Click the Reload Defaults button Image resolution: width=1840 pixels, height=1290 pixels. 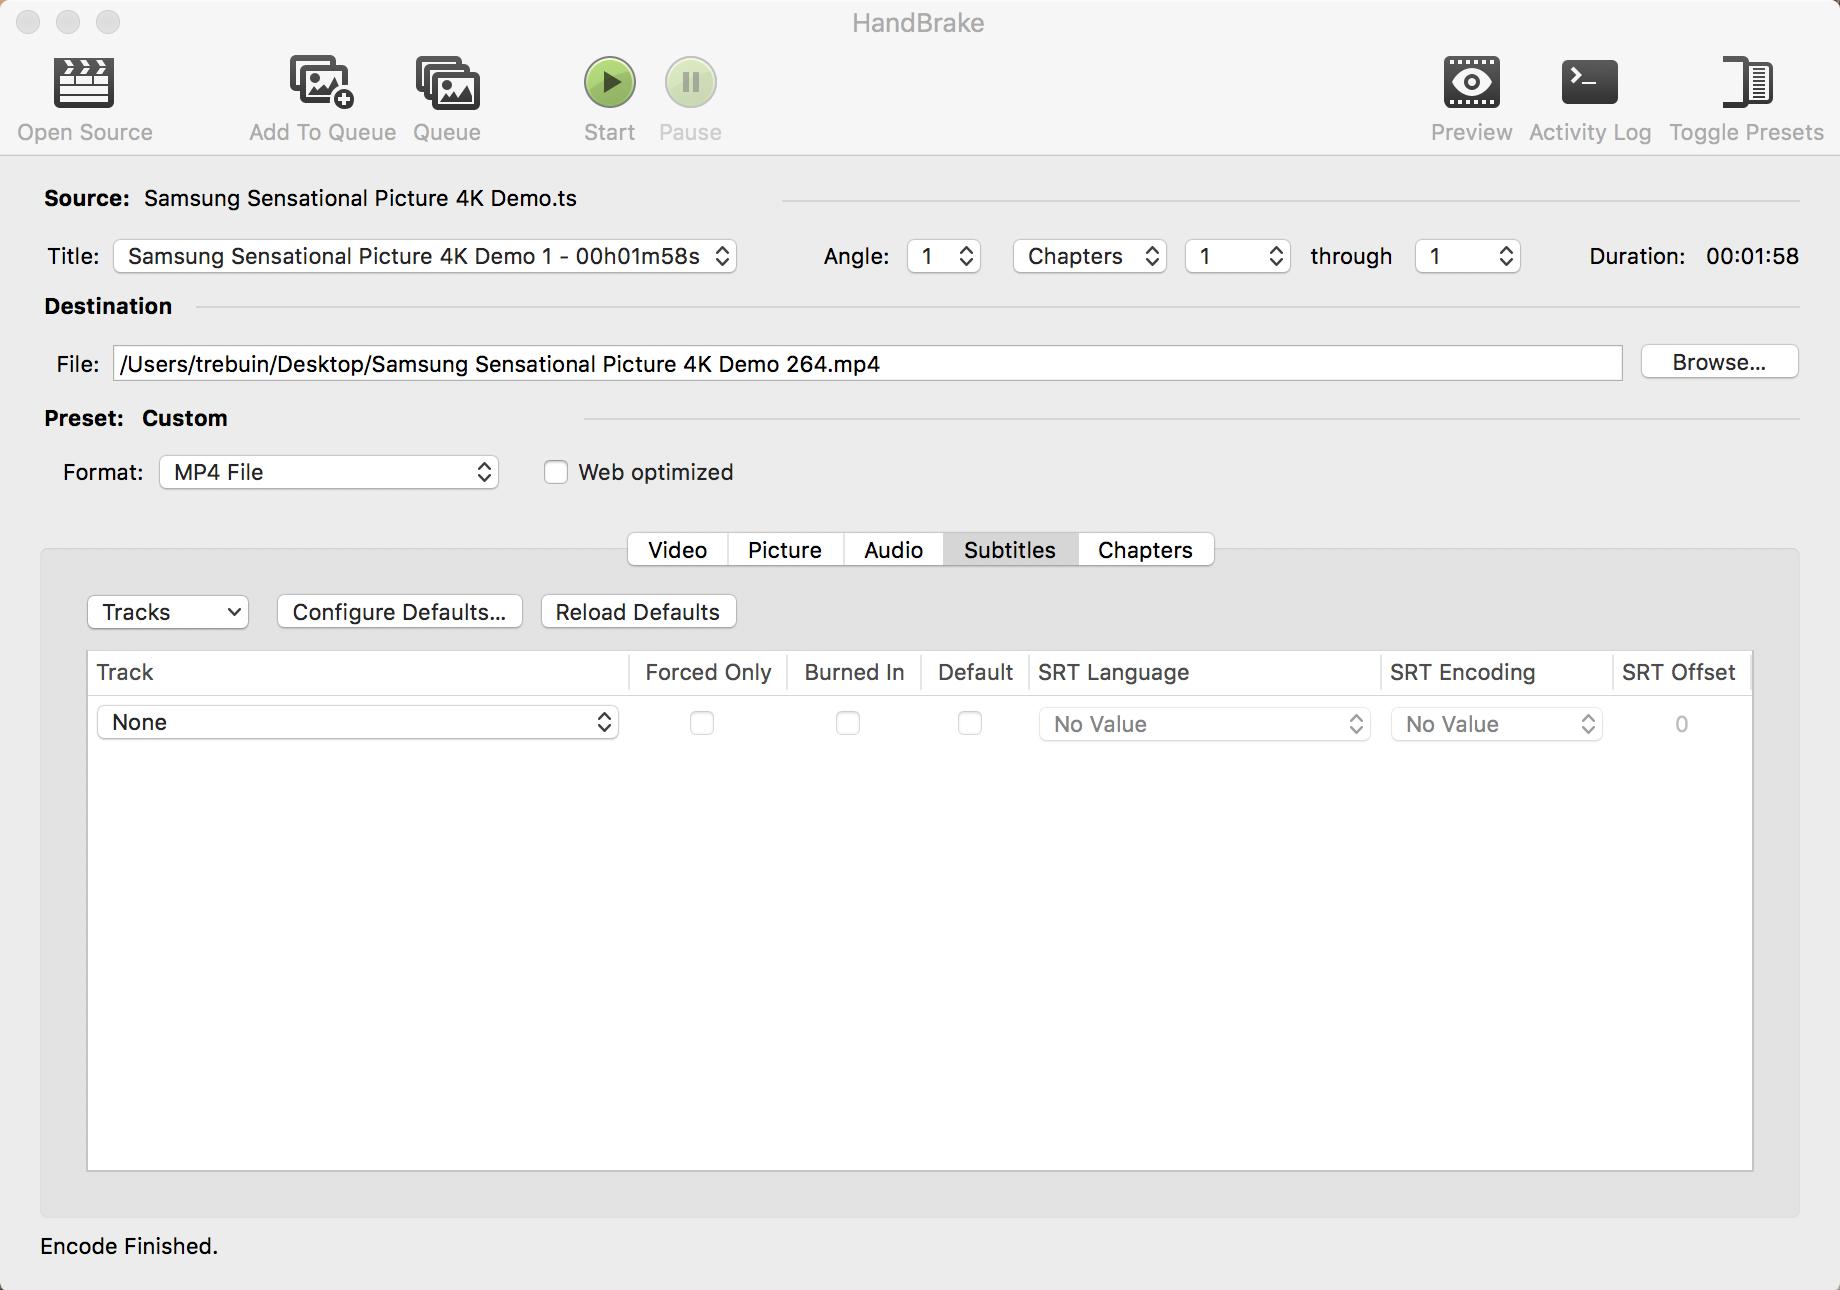[638, 612]
